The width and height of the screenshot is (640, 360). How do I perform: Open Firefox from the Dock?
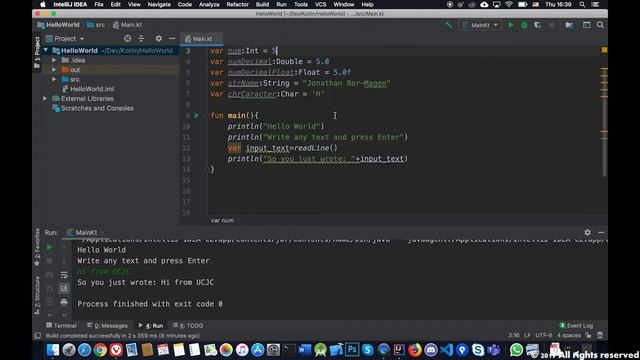(x=415, y=350)
